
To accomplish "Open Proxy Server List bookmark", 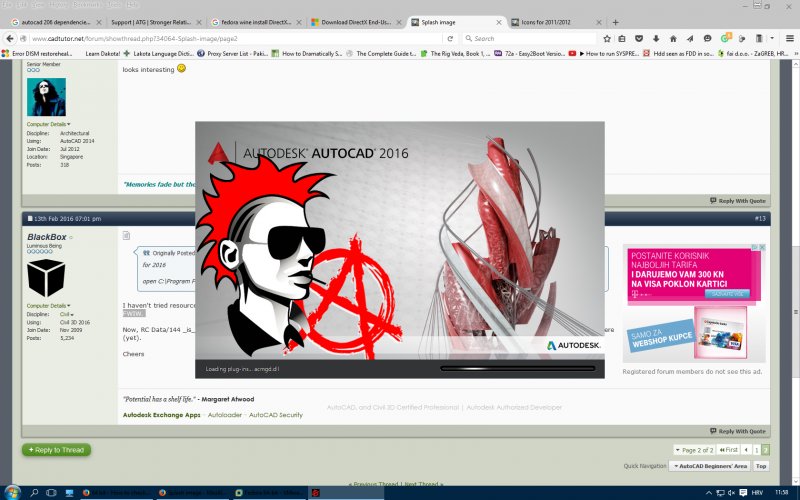I will (233, 53).
